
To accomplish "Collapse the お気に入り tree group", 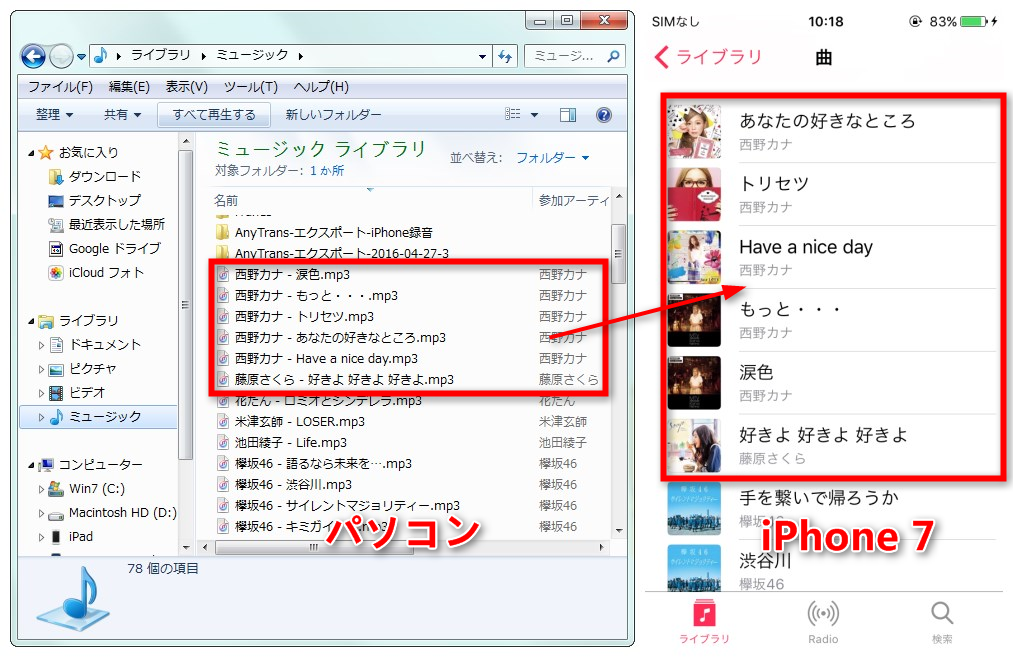I will point(31,153).
